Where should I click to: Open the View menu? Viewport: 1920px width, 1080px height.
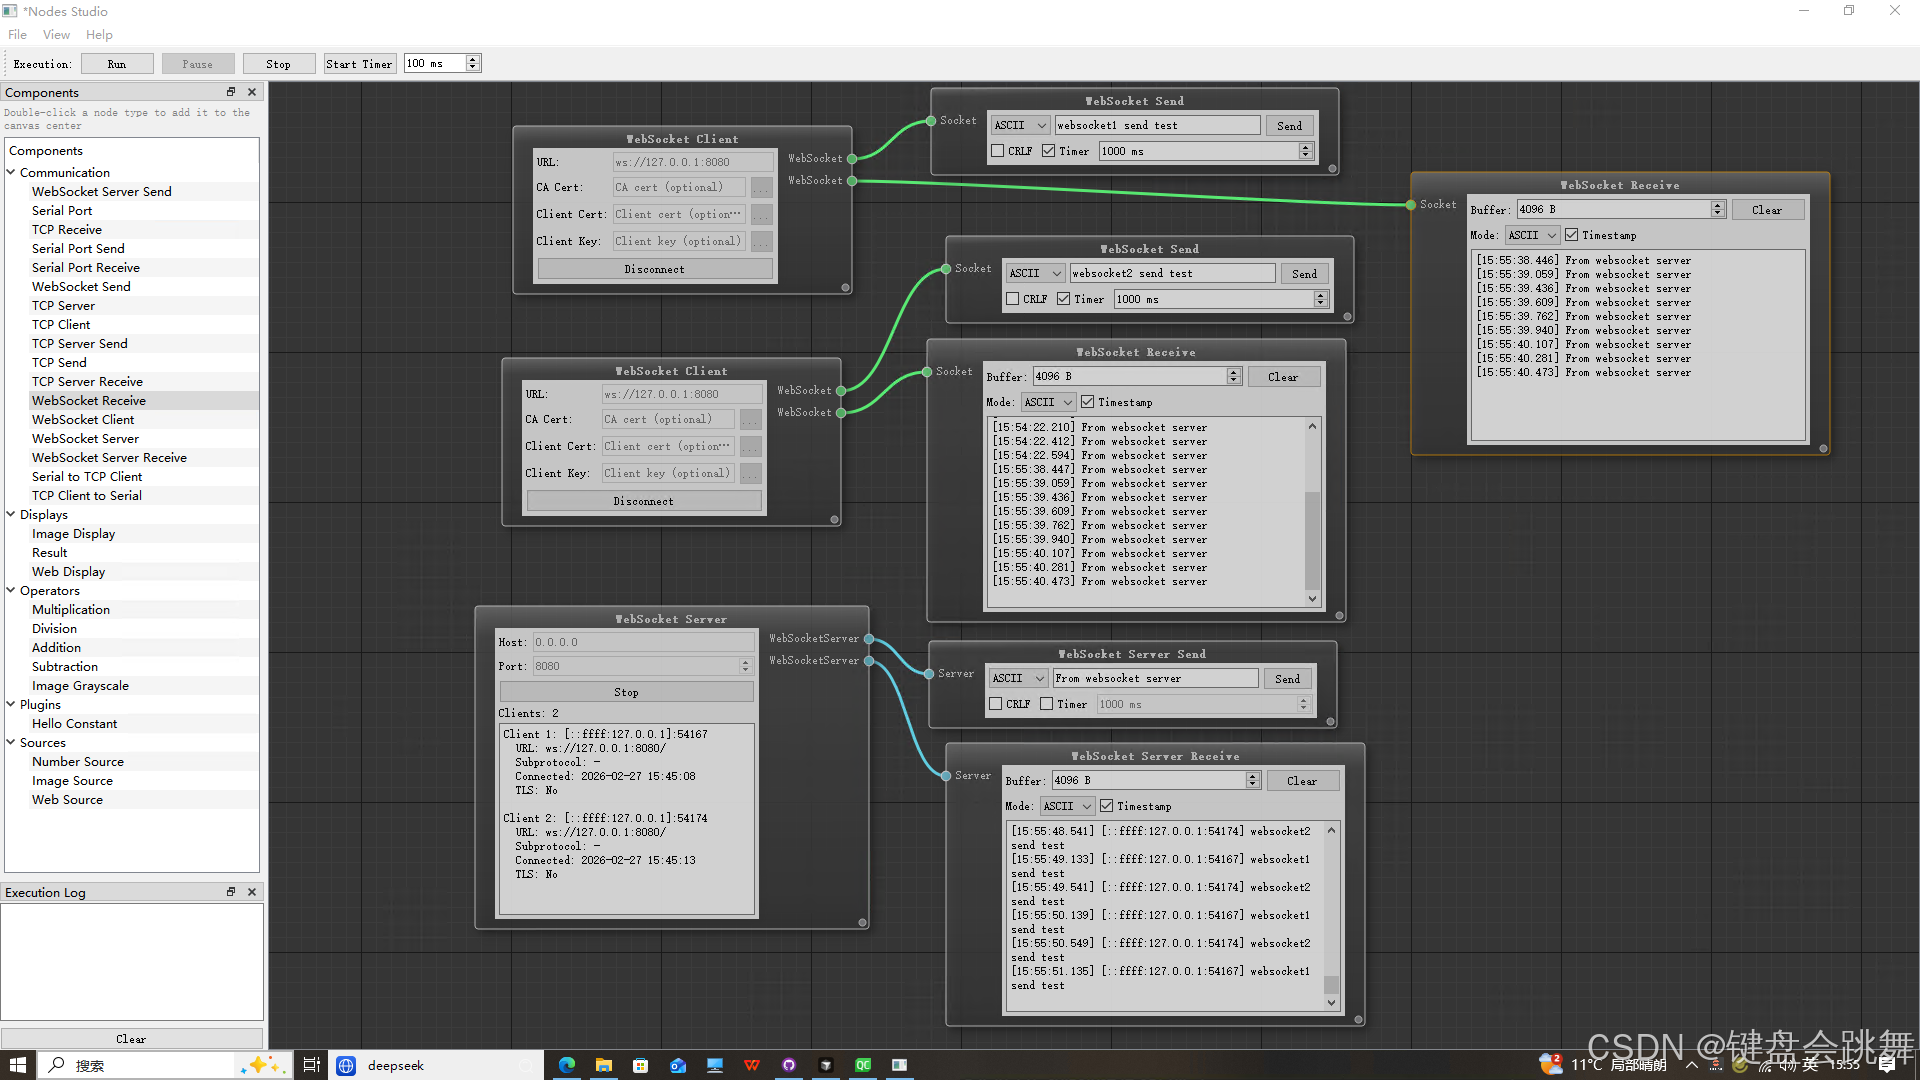pos(56,34)
